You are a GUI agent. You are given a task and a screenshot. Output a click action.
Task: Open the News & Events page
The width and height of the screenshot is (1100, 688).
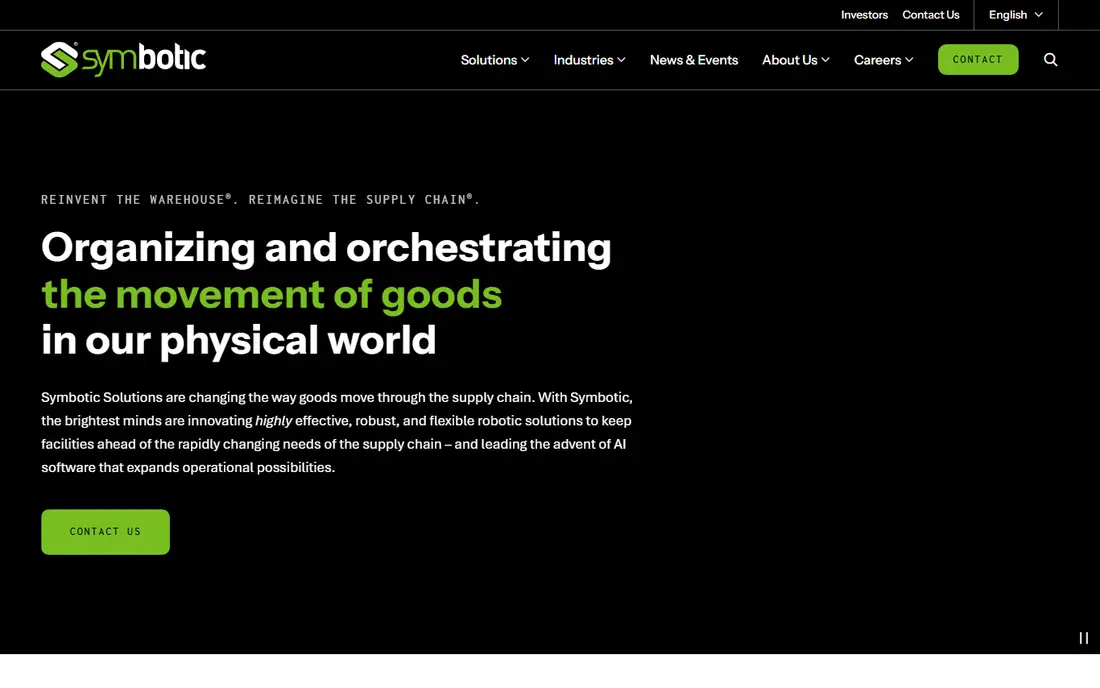pos(694,60)
